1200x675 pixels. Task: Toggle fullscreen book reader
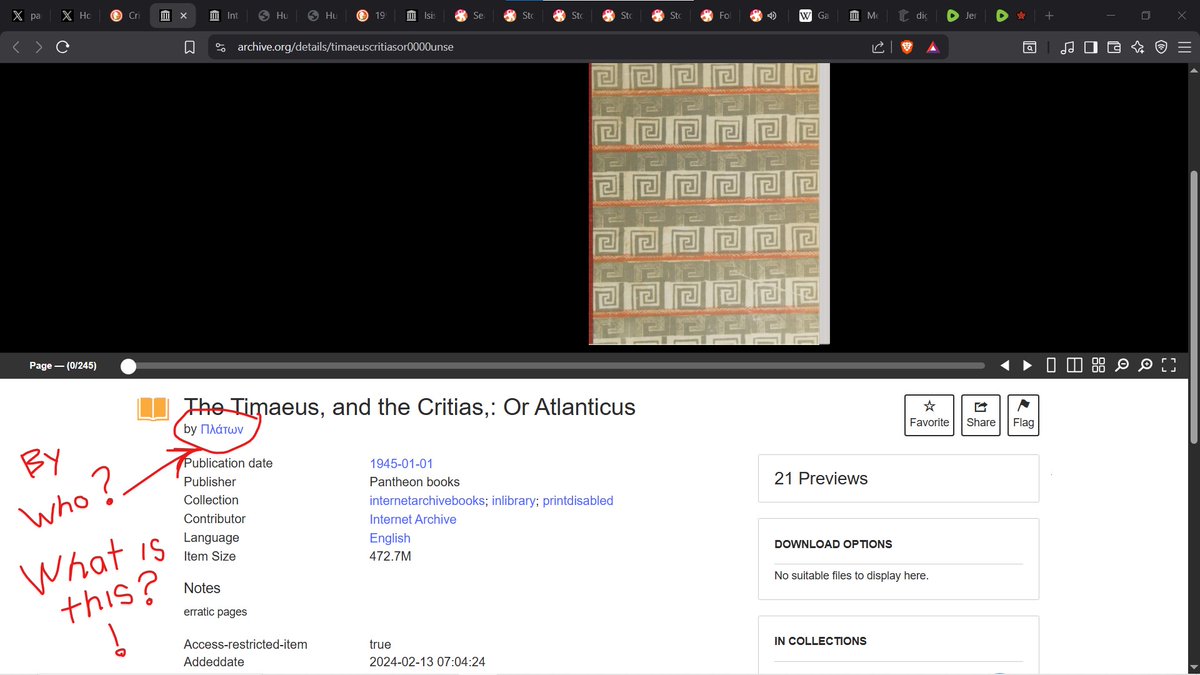click(x=1169, y=366)
